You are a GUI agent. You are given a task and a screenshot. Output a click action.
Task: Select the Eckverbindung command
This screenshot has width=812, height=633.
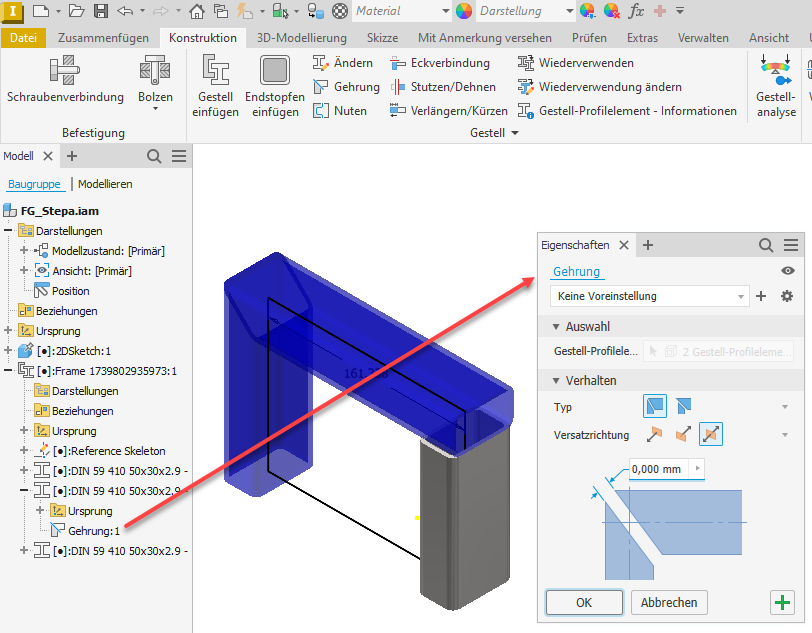tap(440, 63)
